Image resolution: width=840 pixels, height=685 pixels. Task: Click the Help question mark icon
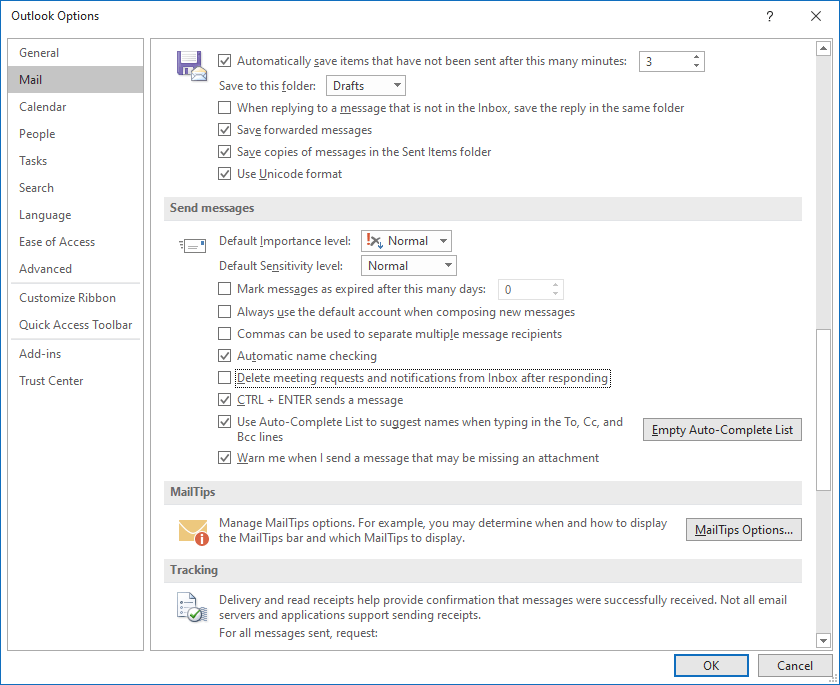coord(769,16)
